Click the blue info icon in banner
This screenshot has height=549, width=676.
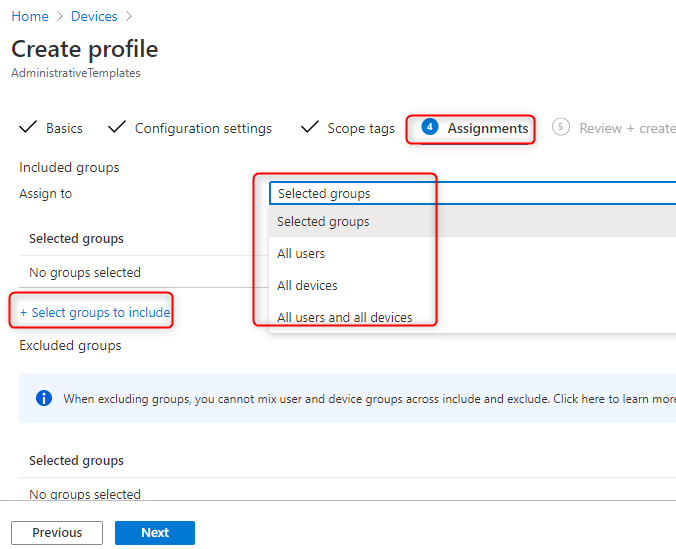pyautogui.click(x=44, y=398)
